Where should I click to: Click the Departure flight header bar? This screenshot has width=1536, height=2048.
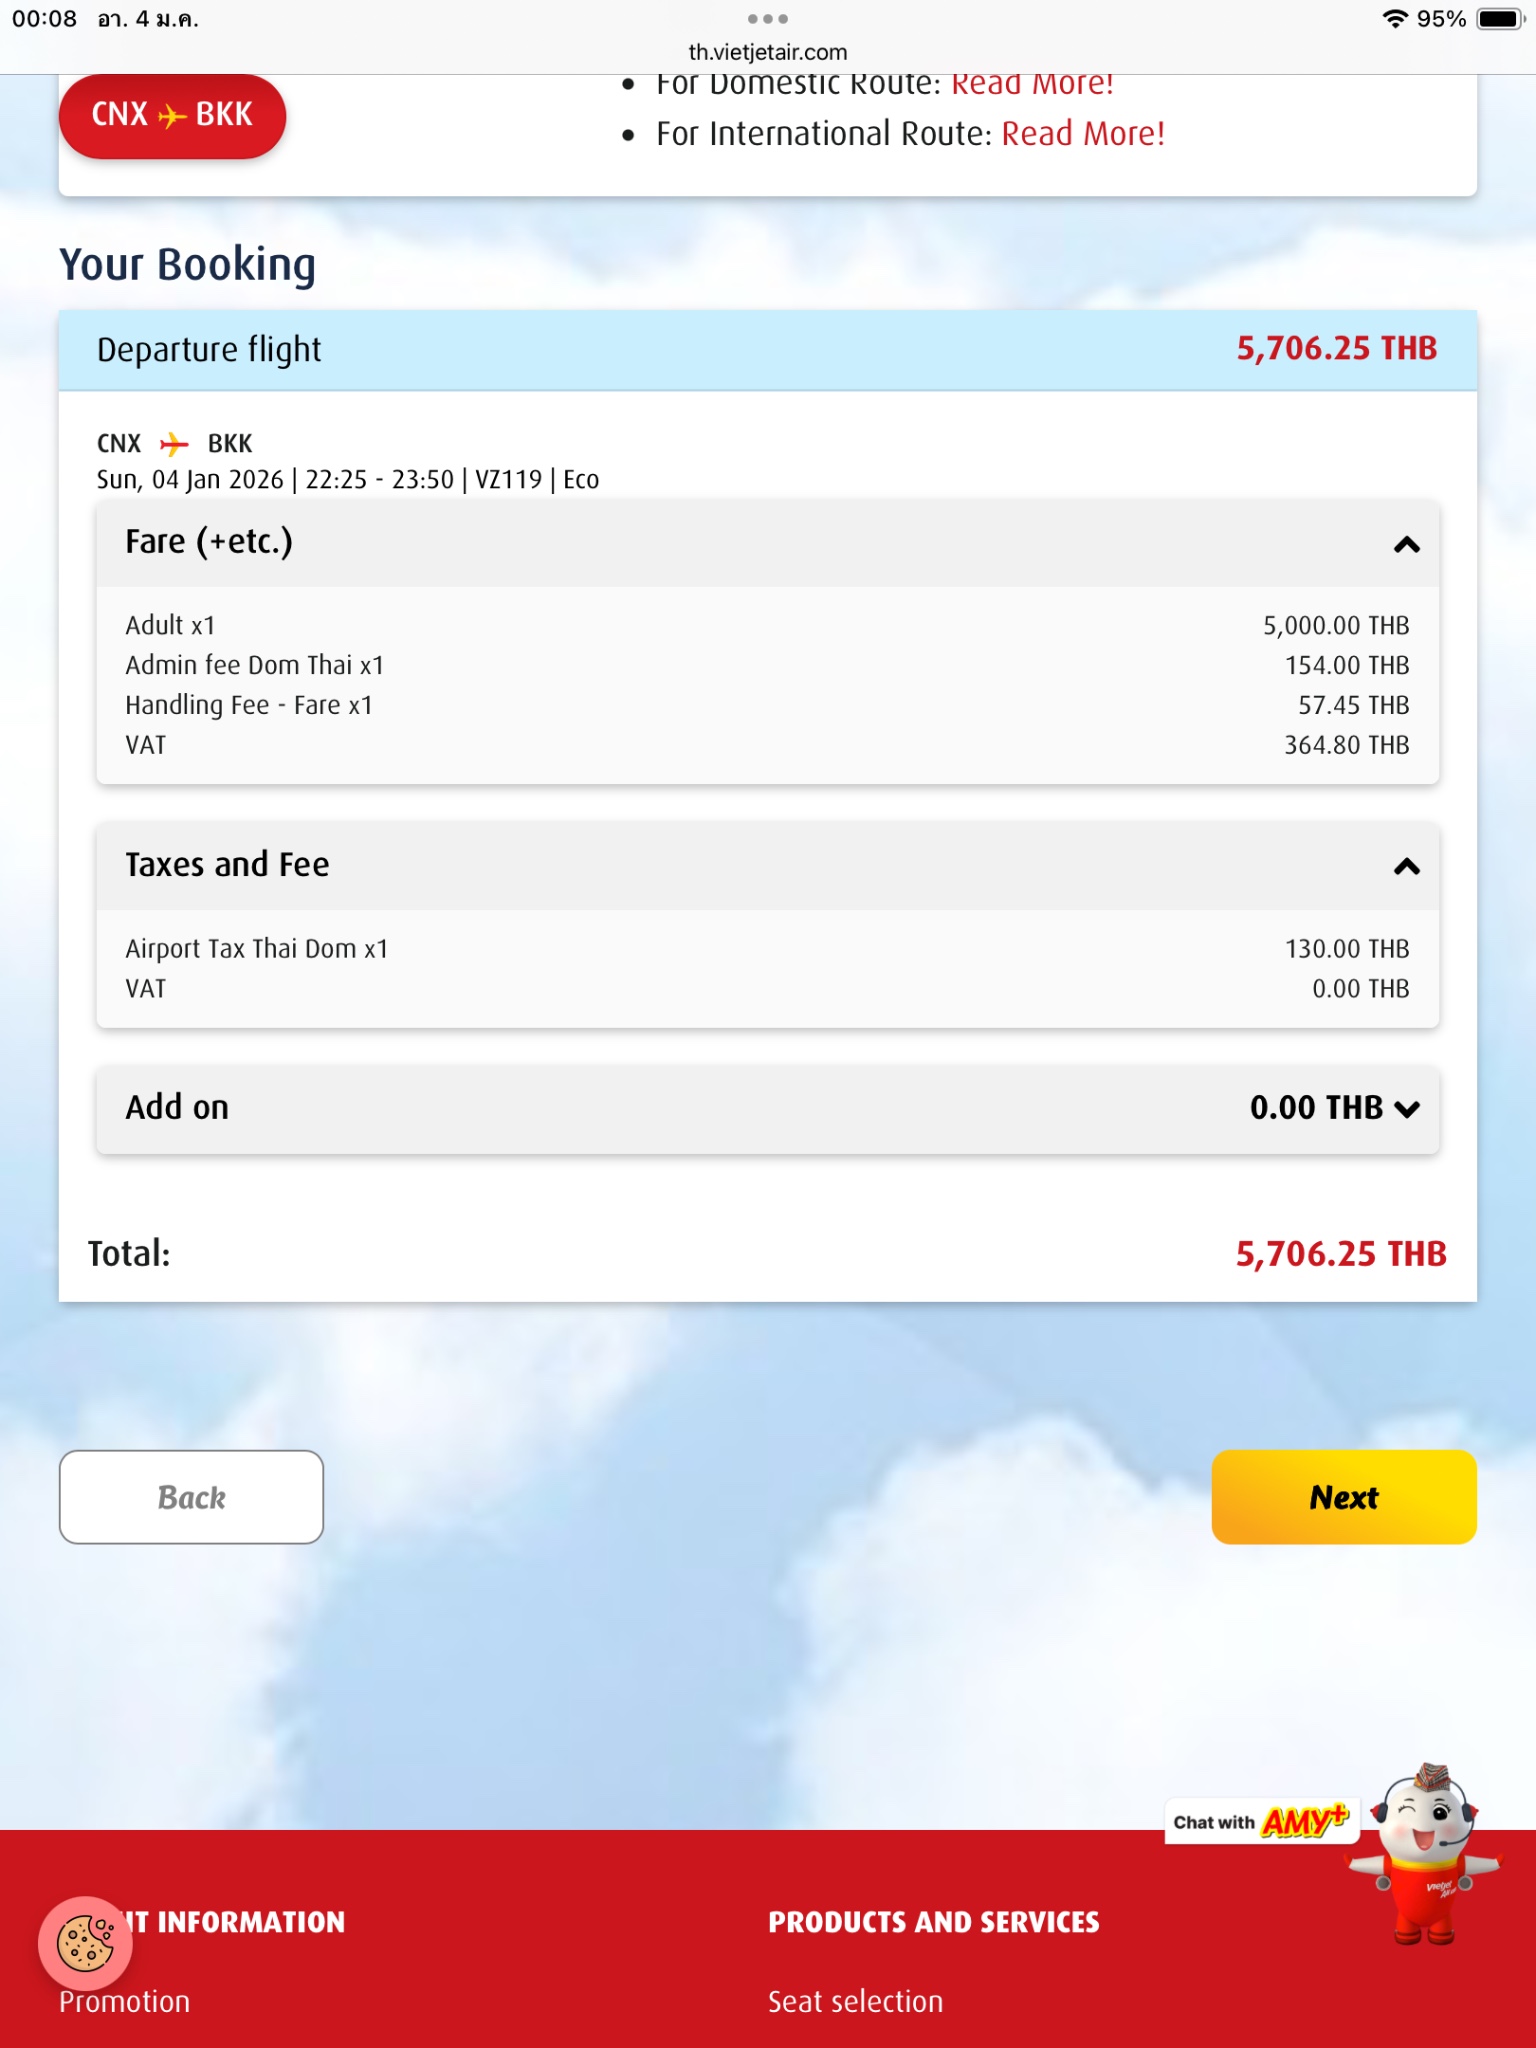click(767, 349)
